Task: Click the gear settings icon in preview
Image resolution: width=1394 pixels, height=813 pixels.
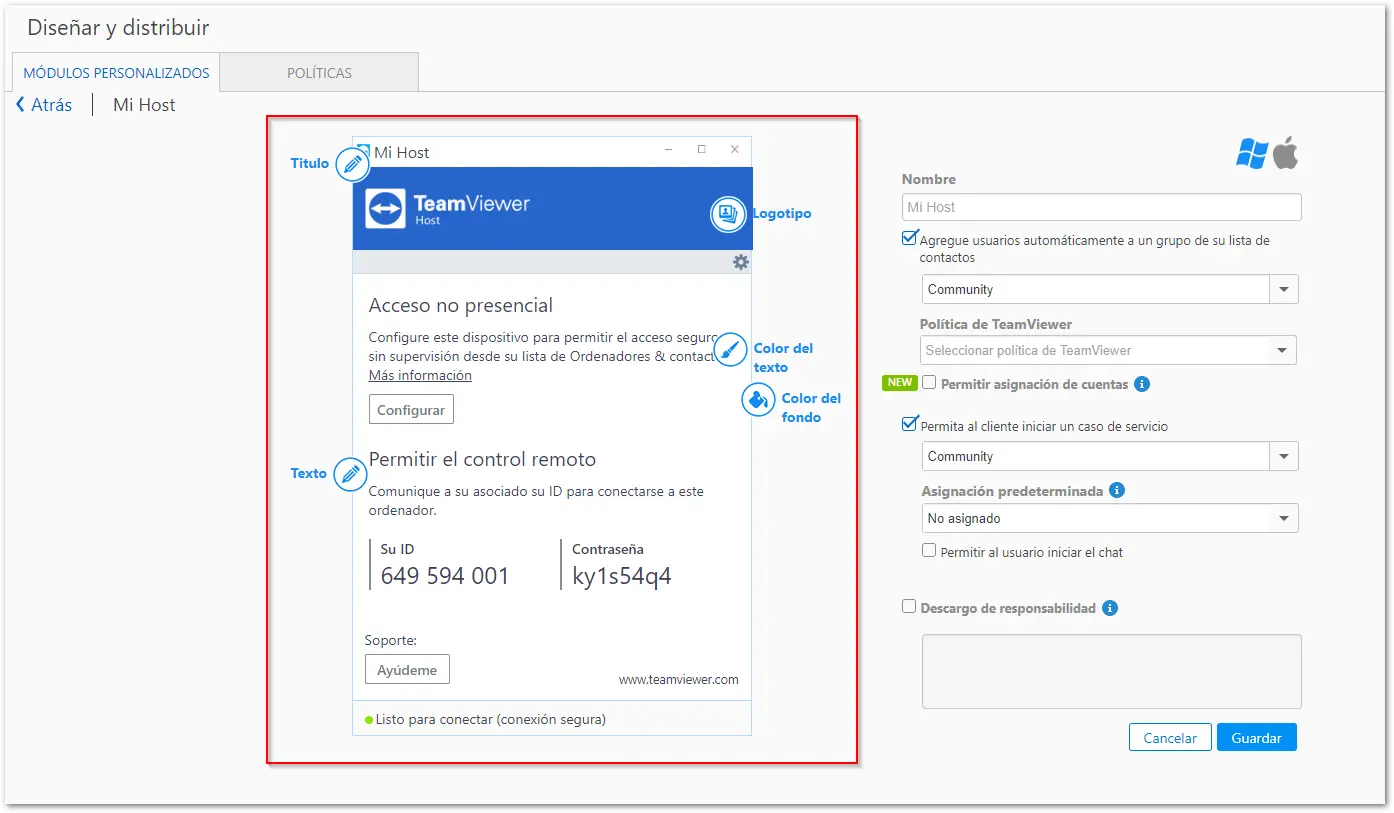Action: tap(740, 262)
